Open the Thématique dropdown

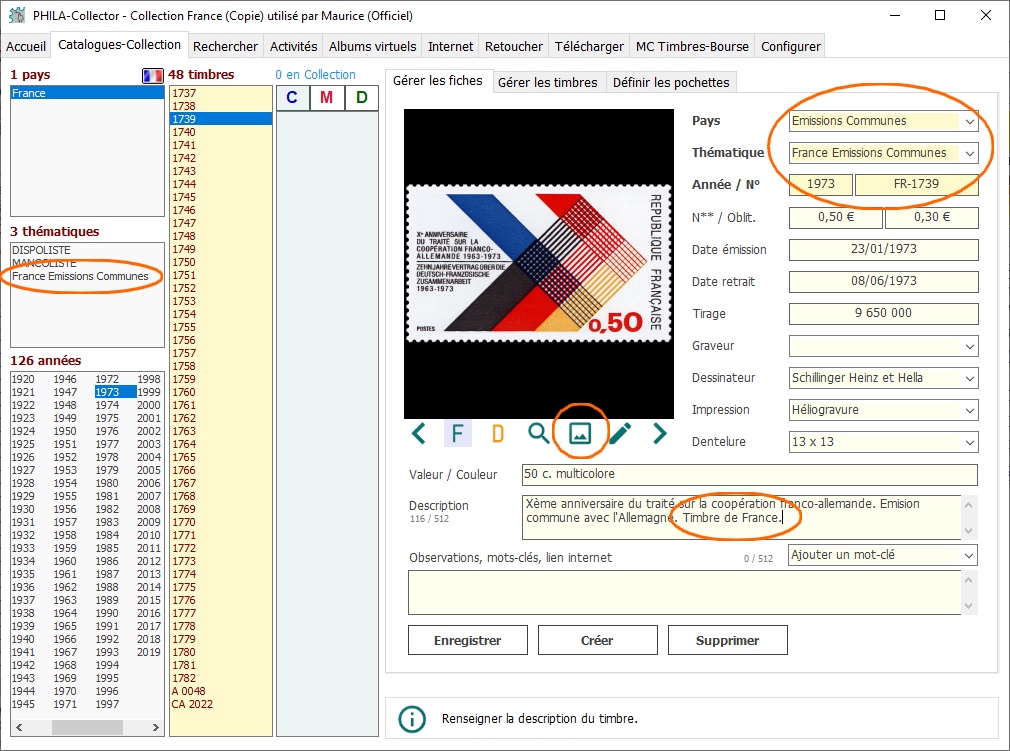click(x=969, y=153)
